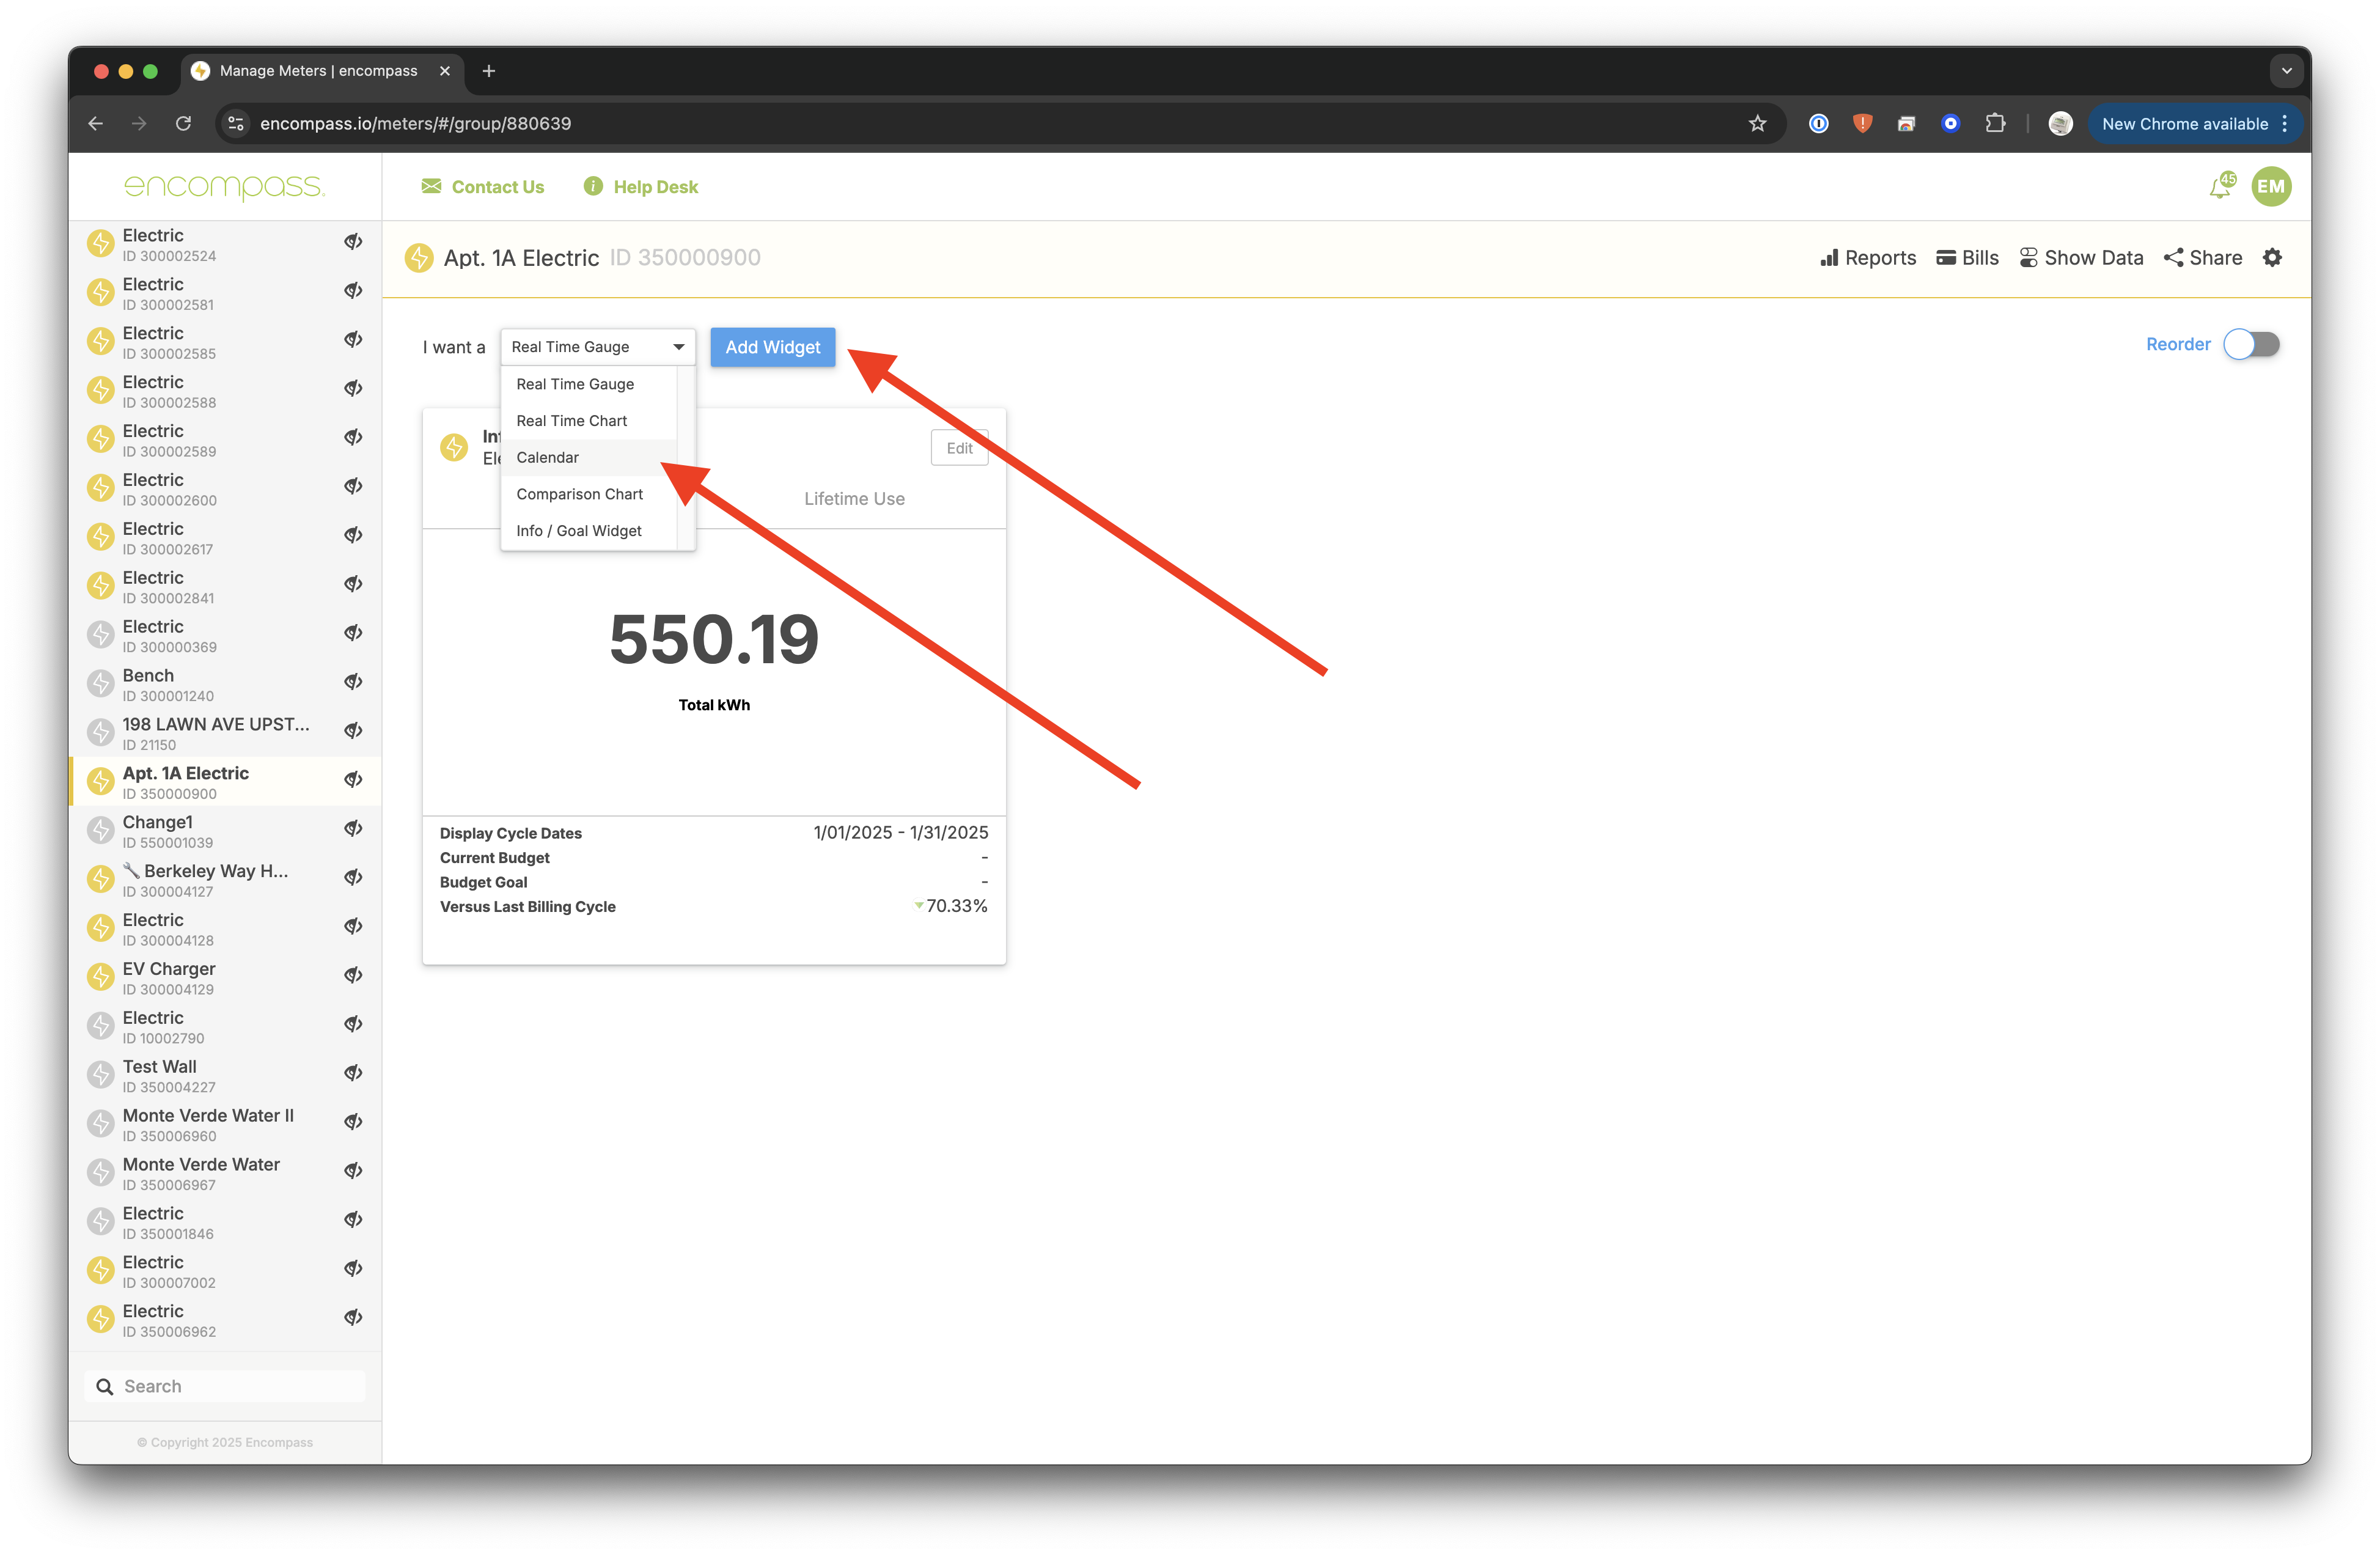Click the Share icon

pyautogui.click(x=2173, y=258)
